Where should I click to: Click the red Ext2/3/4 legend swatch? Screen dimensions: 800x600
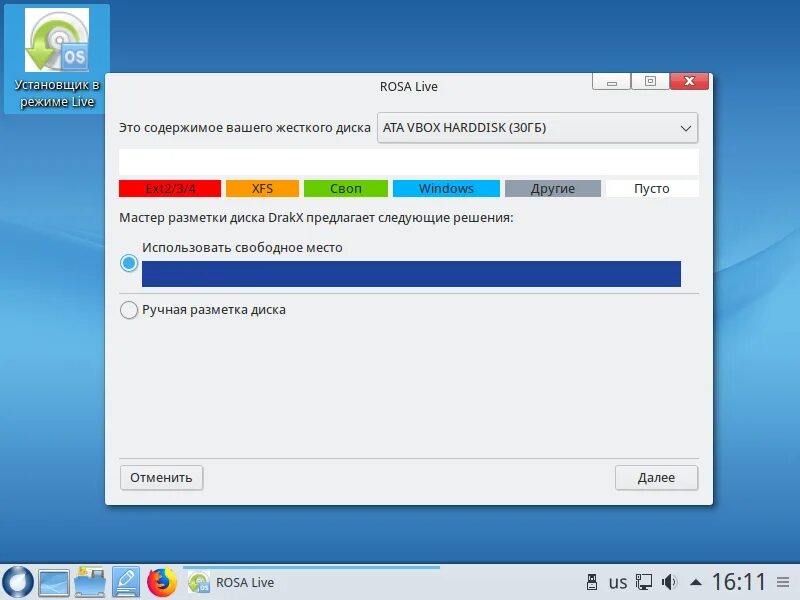pyautogui.click(x=170, y=188)
